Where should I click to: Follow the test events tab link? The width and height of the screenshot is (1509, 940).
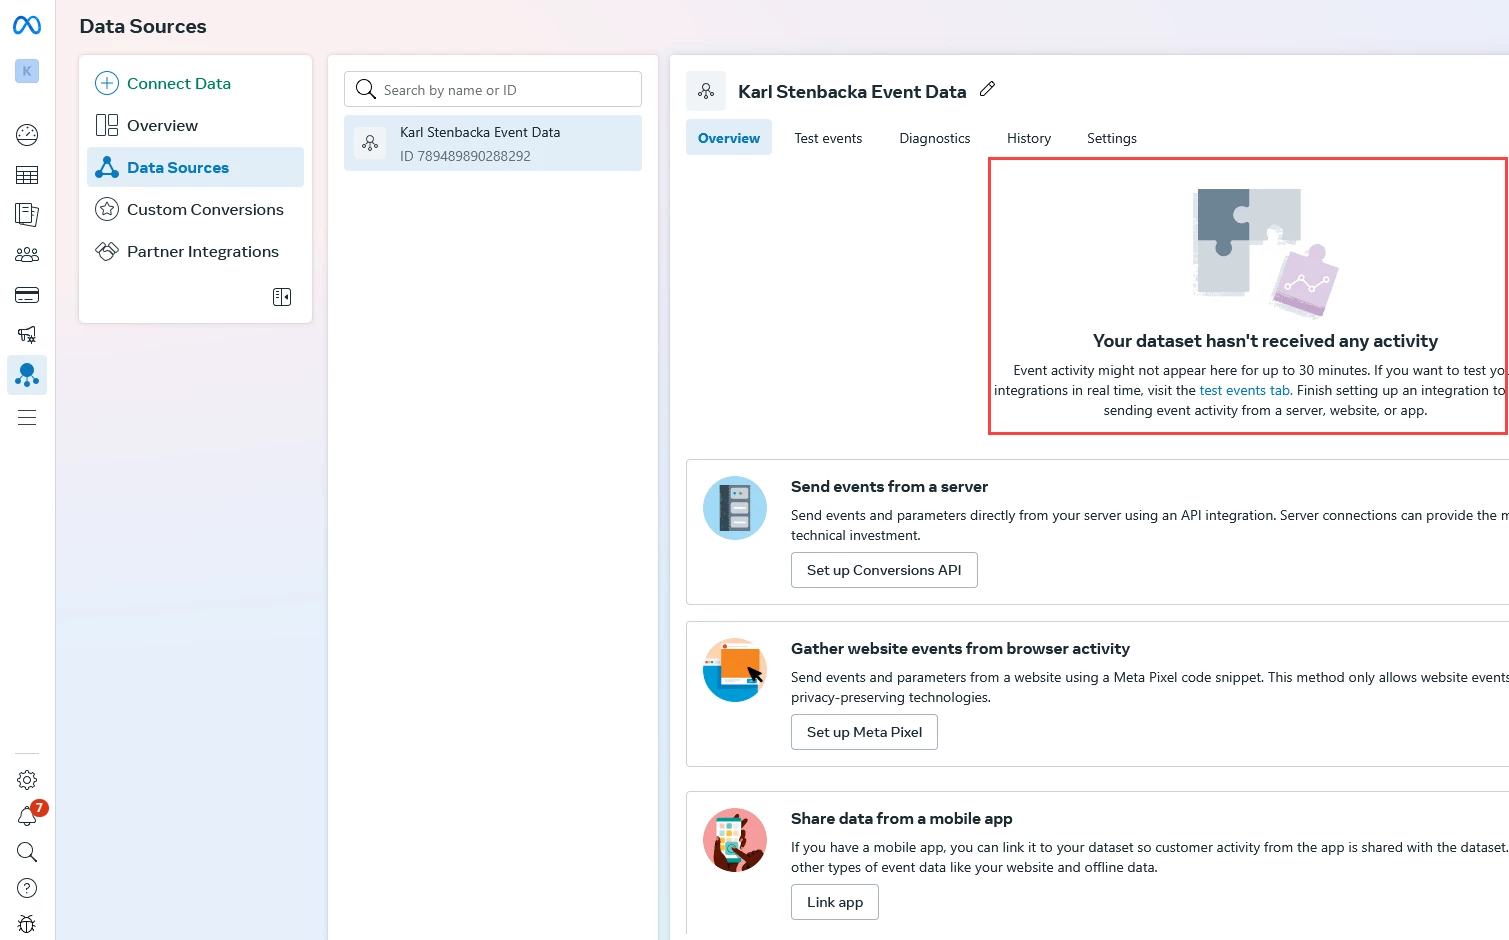1245,390
